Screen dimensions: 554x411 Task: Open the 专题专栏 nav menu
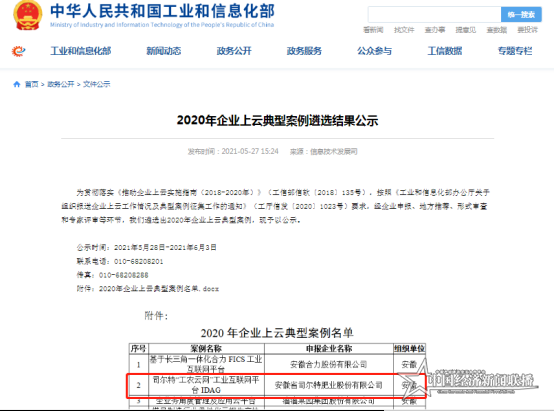pos(515,51)
